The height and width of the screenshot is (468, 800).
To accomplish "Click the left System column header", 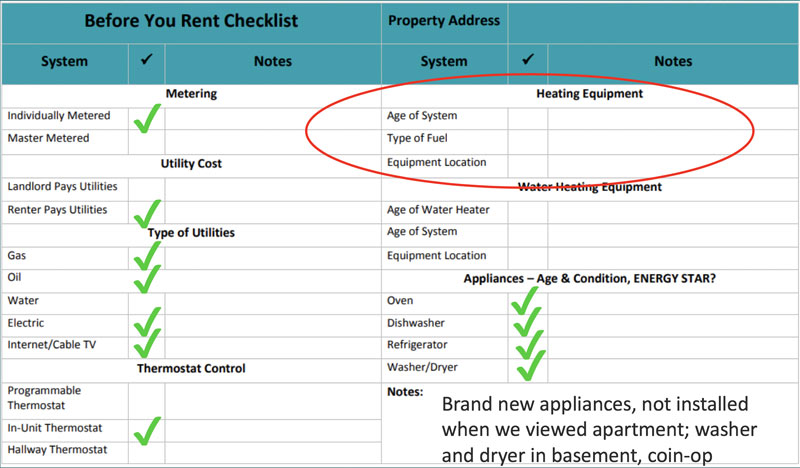I will click(64, 61).
